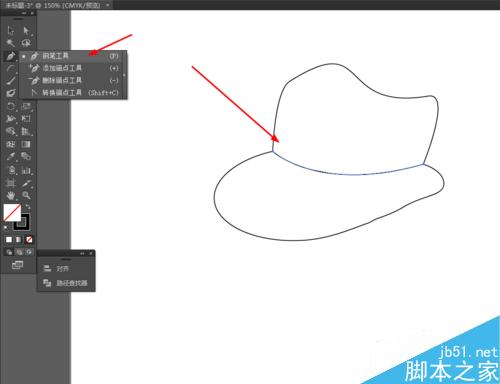Tear off the Pen tool flyout panel
The height and width of the screenshot is (384, 500).
tap(125, 75)
